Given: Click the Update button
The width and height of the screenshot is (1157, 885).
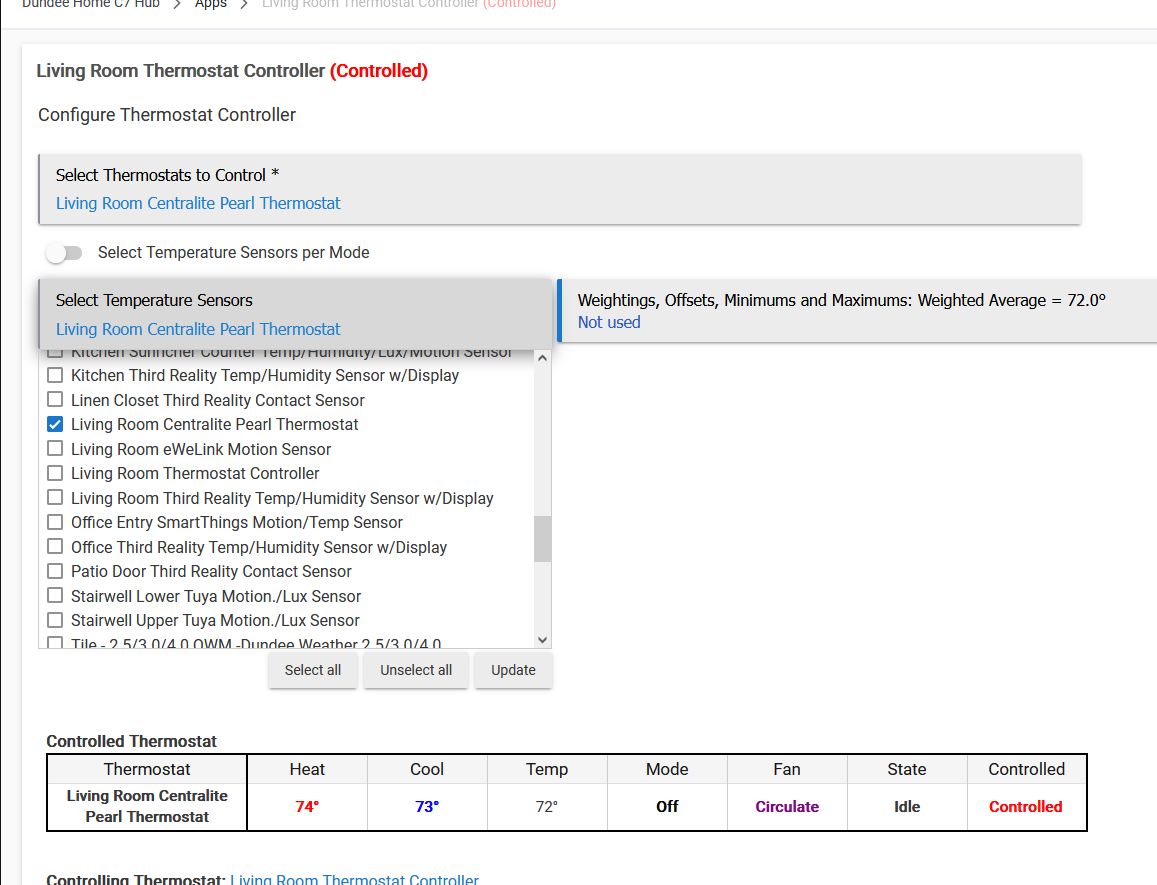Looking at the screenshot, I should (514, 670).
